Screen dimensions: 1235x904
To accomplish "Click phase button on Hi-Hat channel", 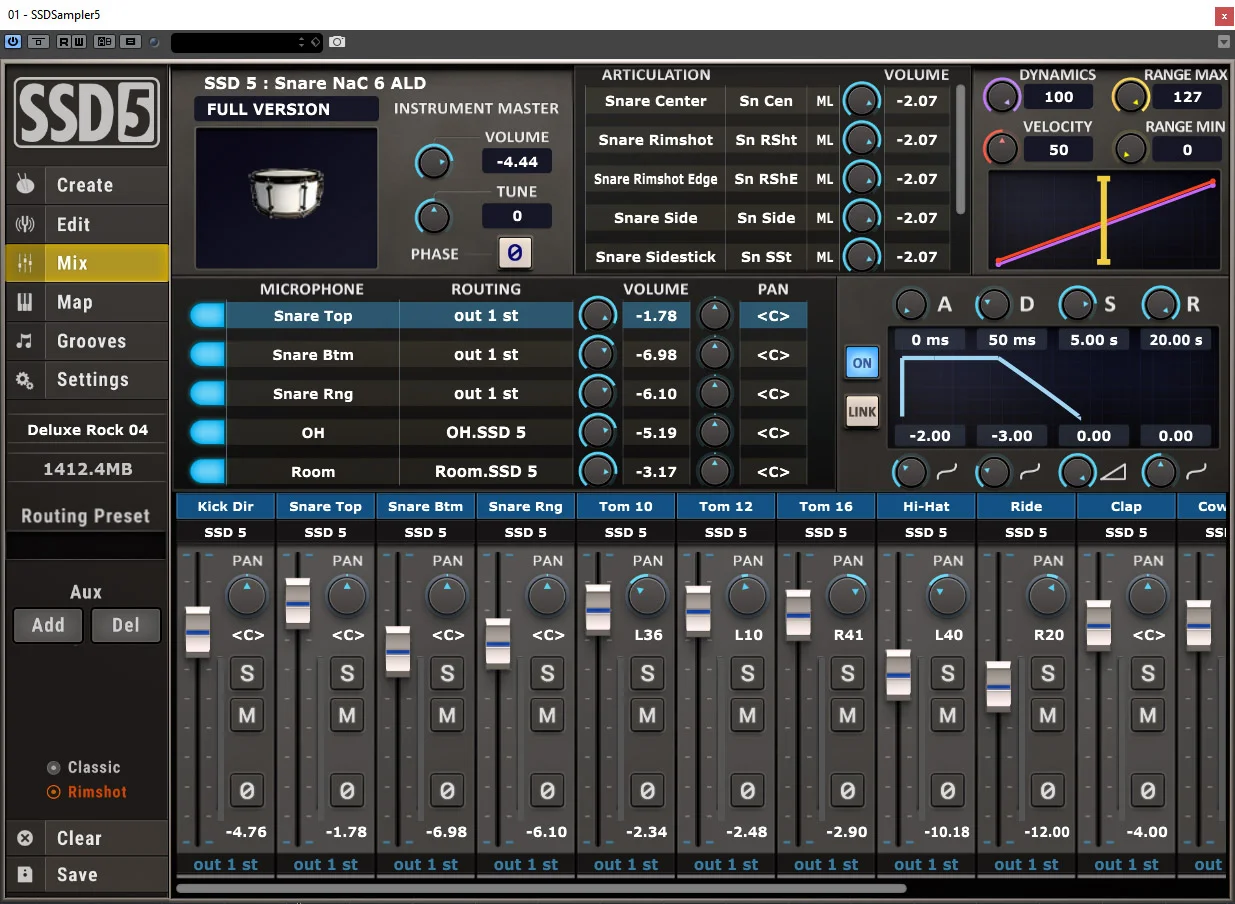I will (x=947, y=791).
